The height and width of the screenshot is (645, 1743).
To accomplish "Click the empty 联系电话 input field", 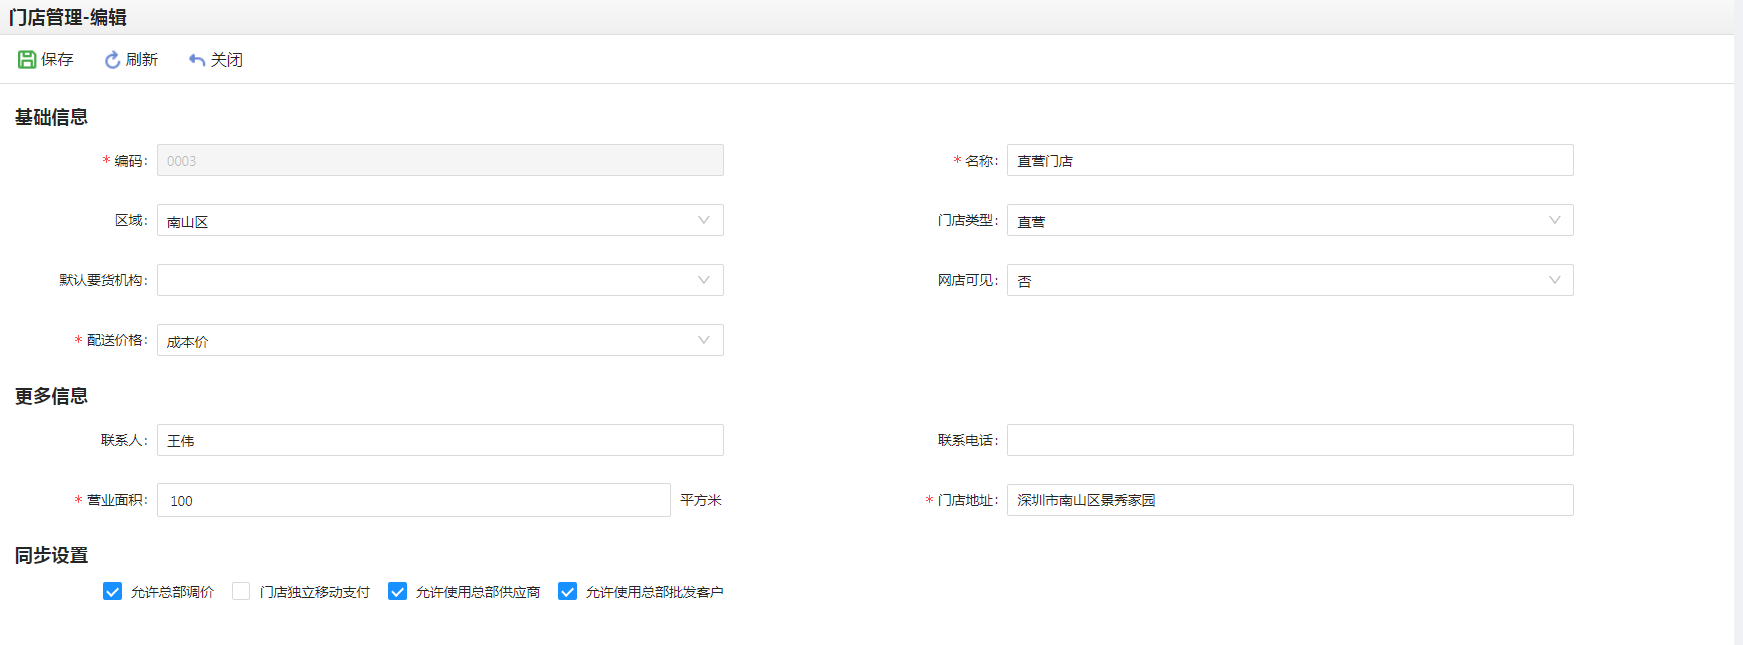I will point(1290,440).
